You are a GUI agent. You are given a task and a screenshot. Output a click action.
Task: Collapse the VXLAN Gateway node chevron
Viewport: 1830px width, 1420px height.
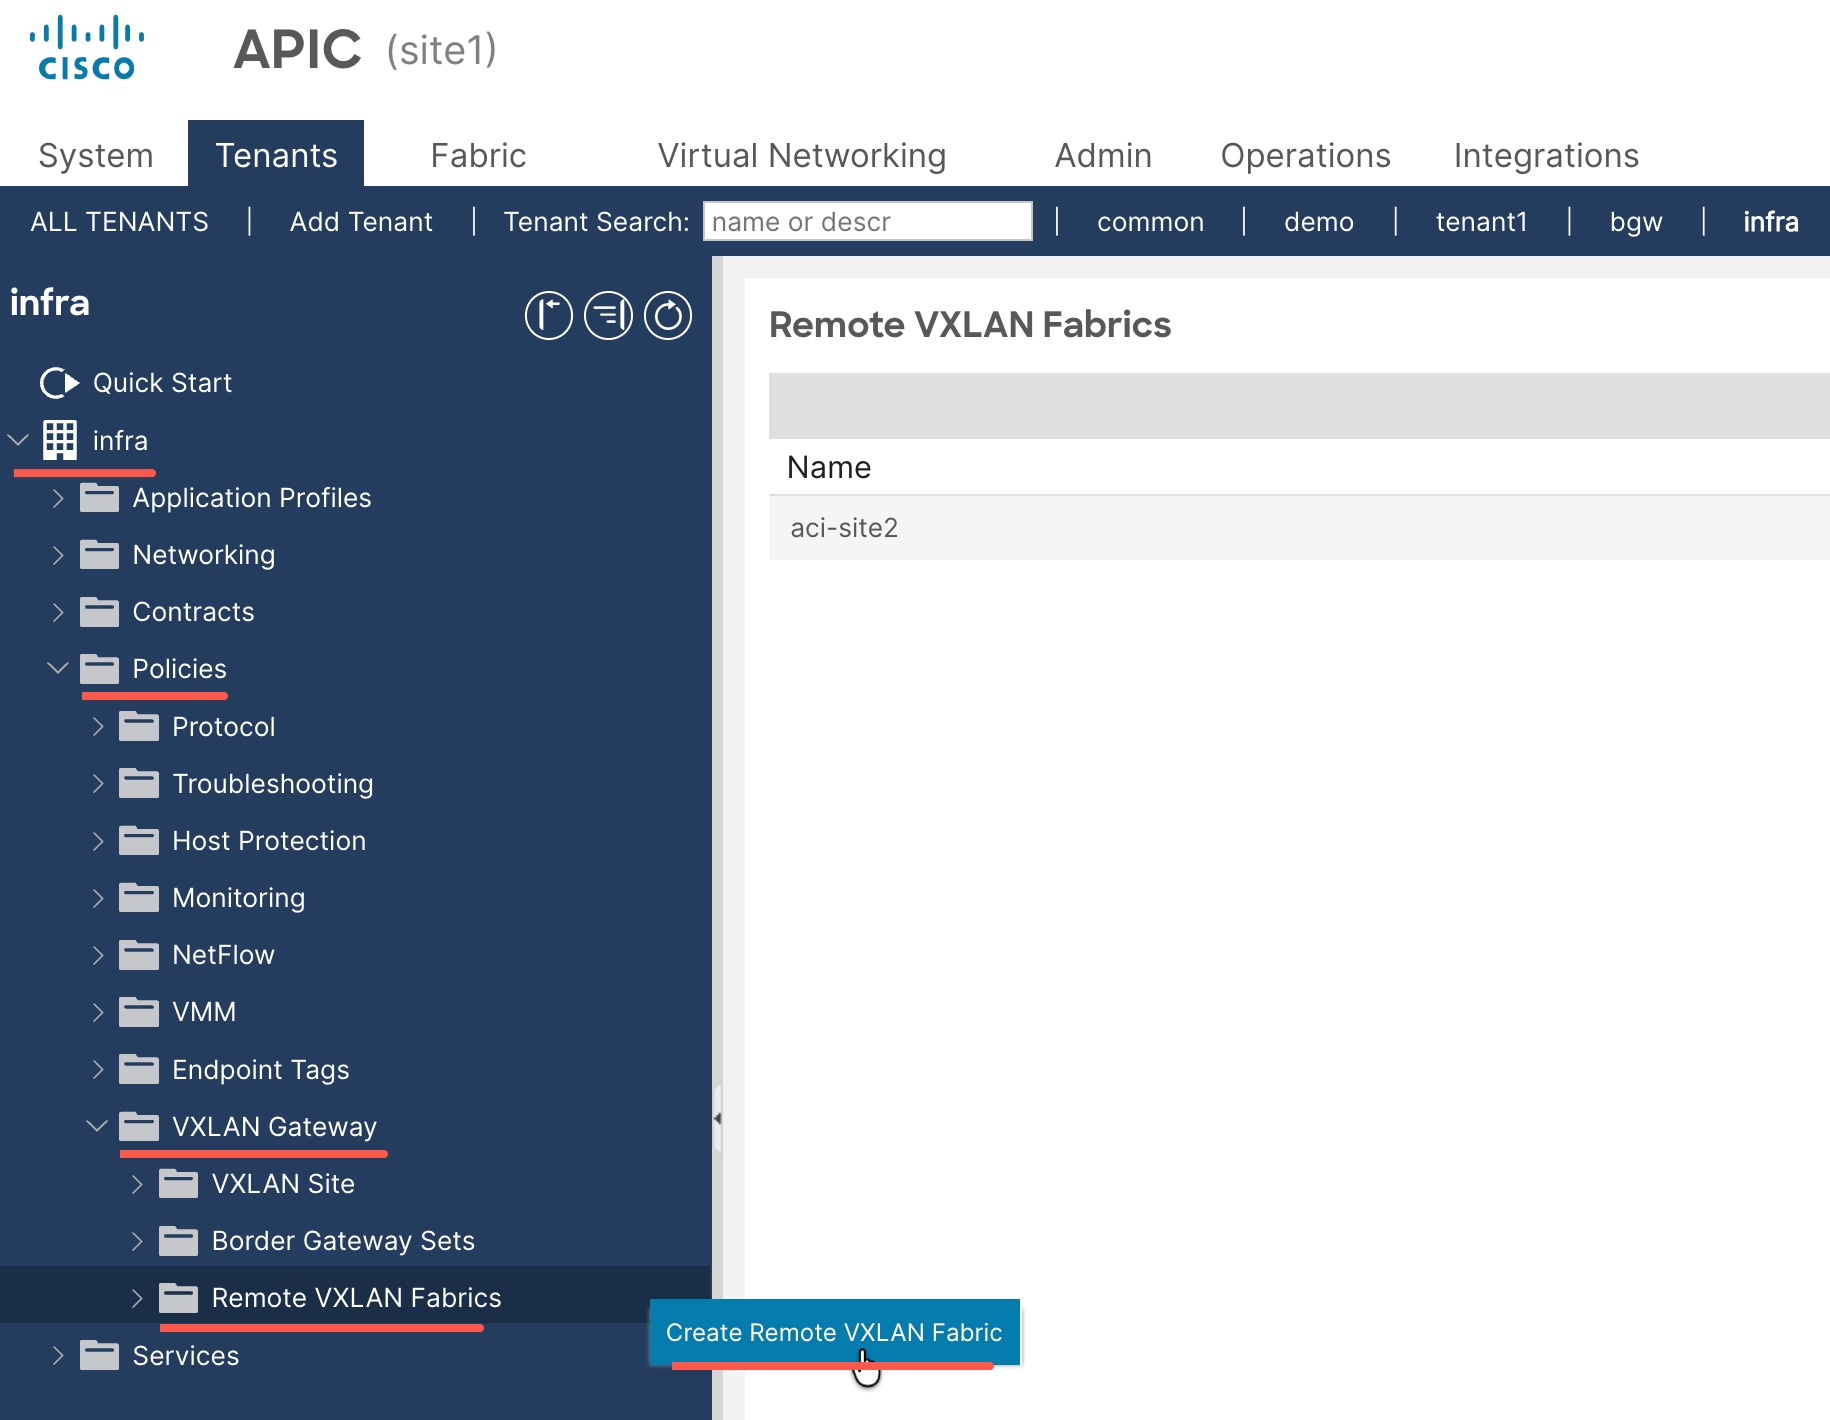coord(97,1126)
